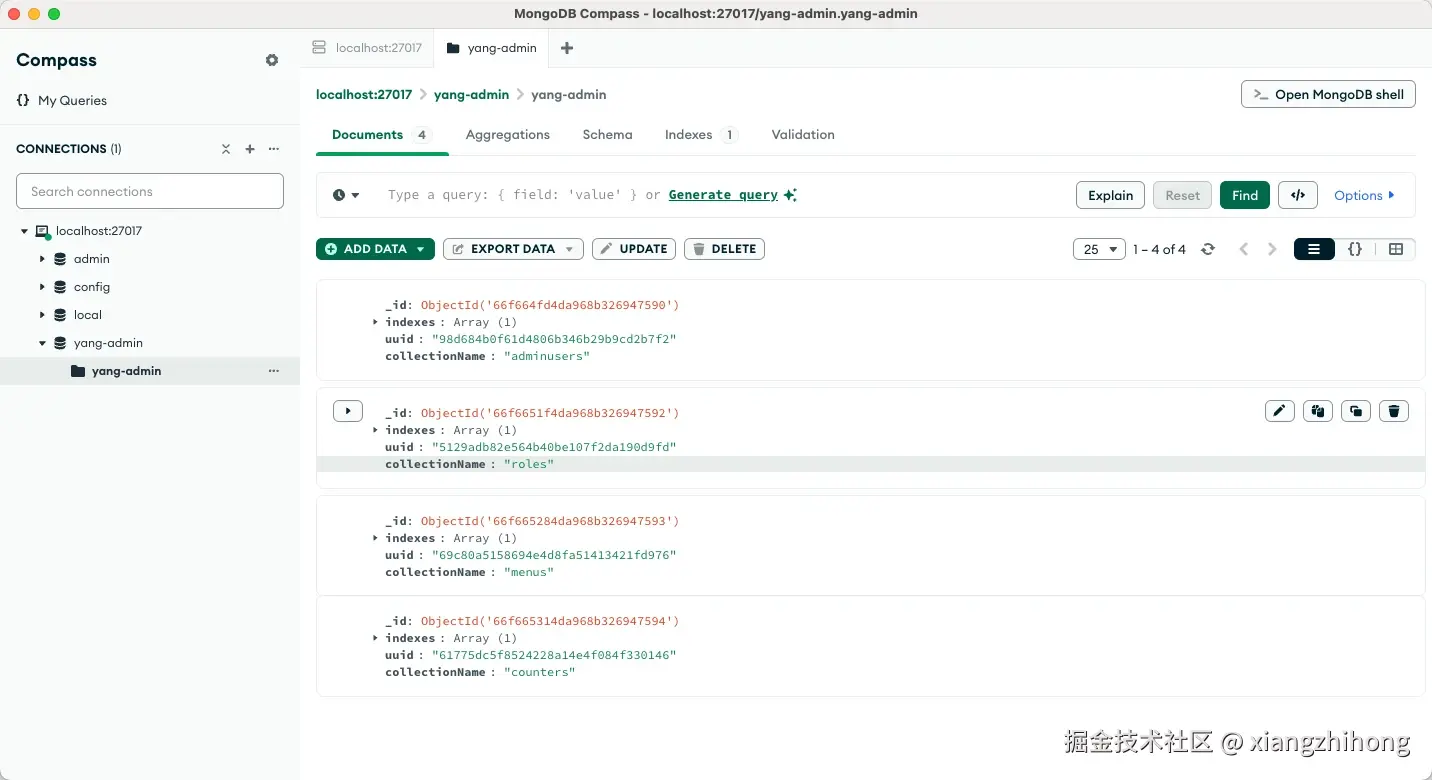The image size is (1432, 780).
Task: Click the Generate query sparkle link
Action: 732,195
